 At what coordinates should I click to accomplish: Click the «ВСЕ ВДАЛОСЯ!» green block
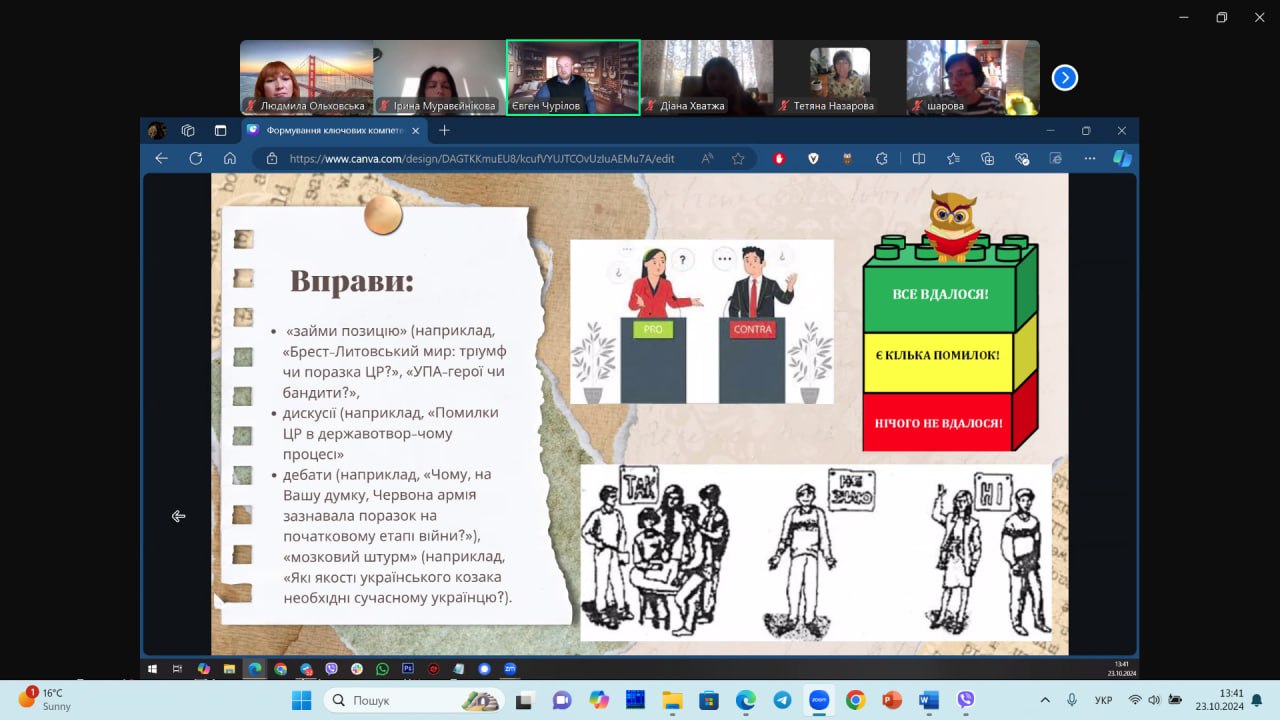[x=940, y=294]
